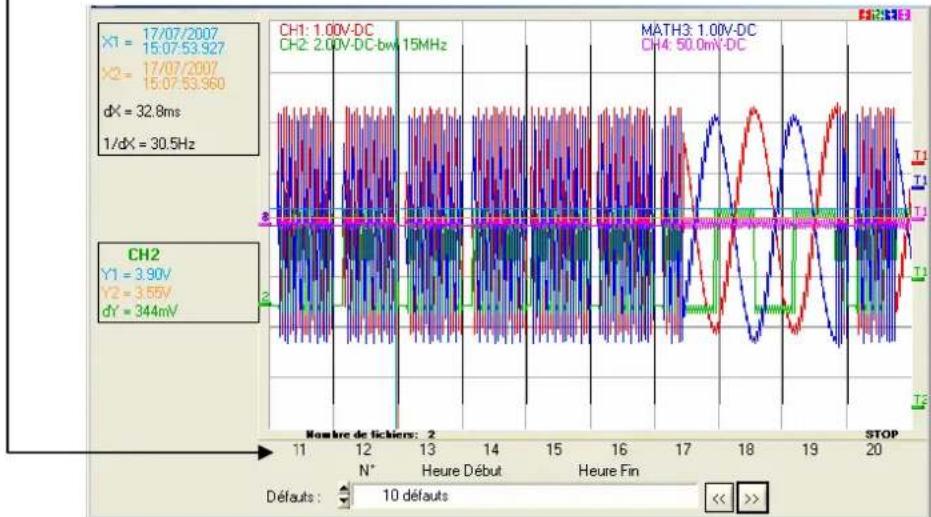Screen dimensions: 931x517
Task: Click the green T2 marker at bottom right
Action: (919, 402)
